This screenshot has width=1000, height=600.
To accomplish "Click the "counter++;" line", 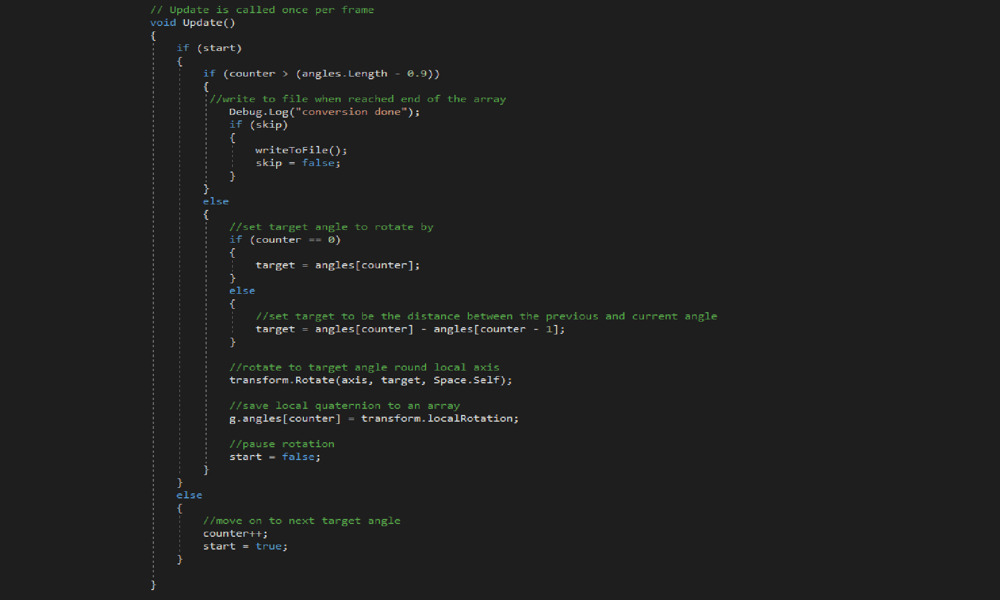I will click(235, 534).
